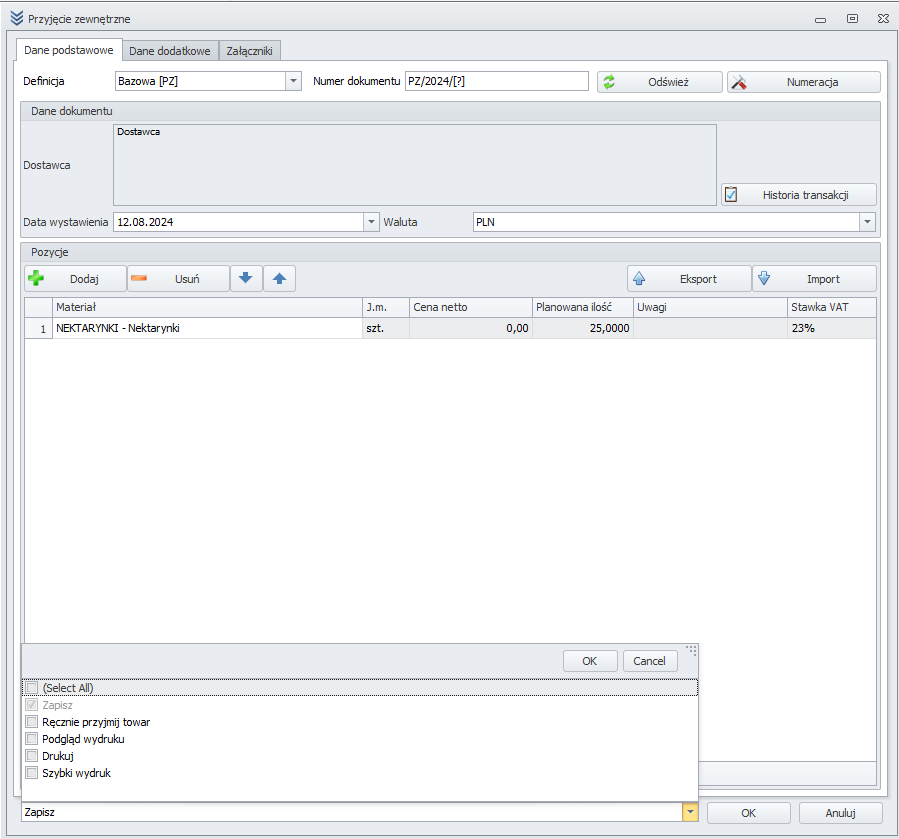
Task: Click the Planowana ilość column header
Action: click(583, 307)
